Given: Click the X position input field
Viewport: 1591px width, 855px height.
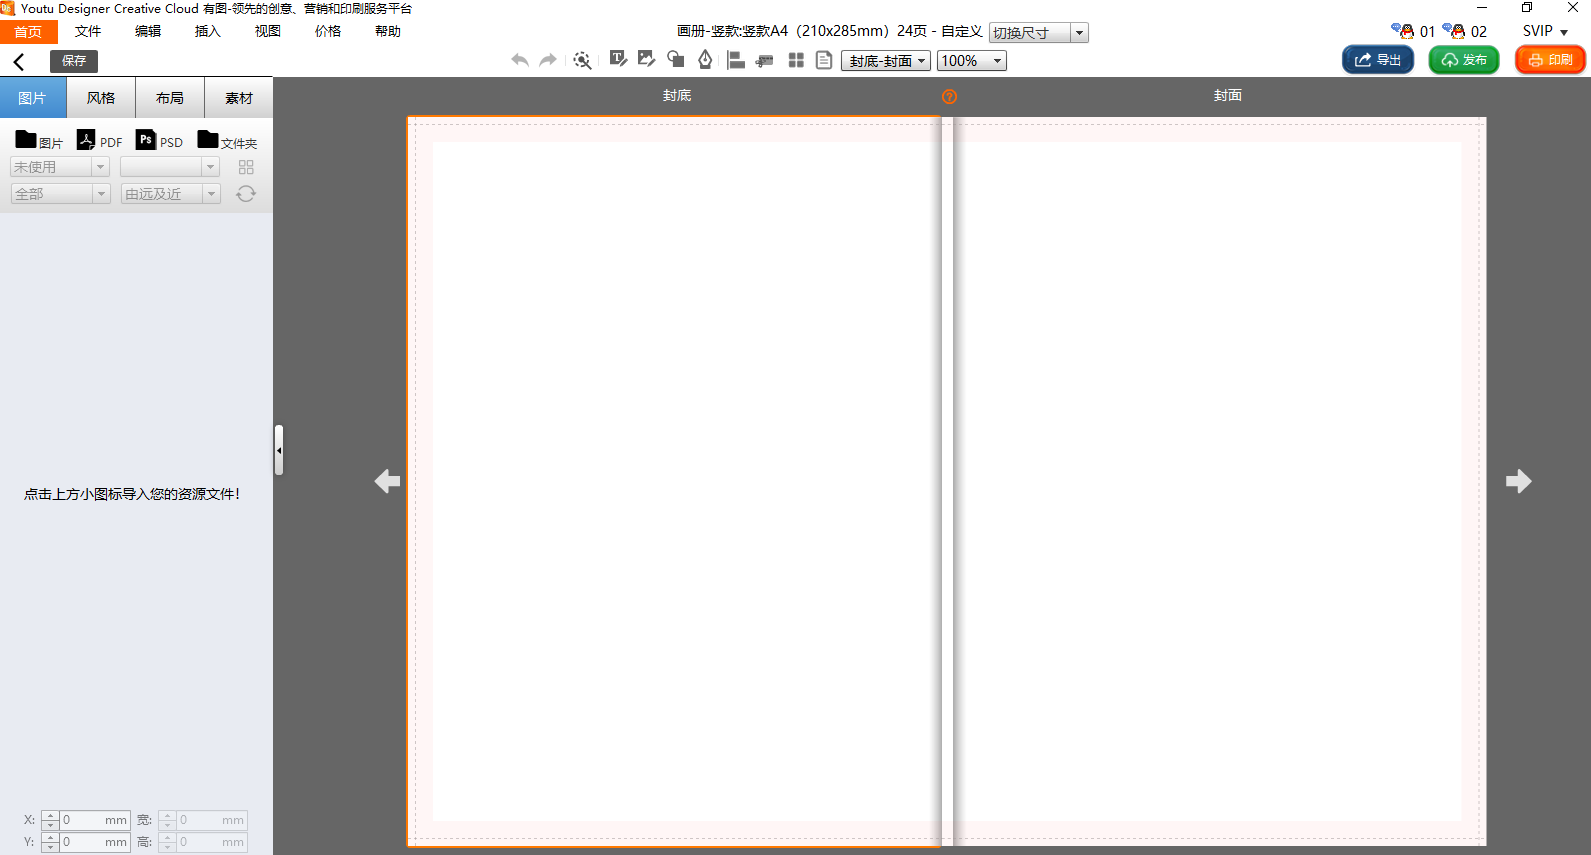Looking at the screenshot, I should tap(94, 820).
